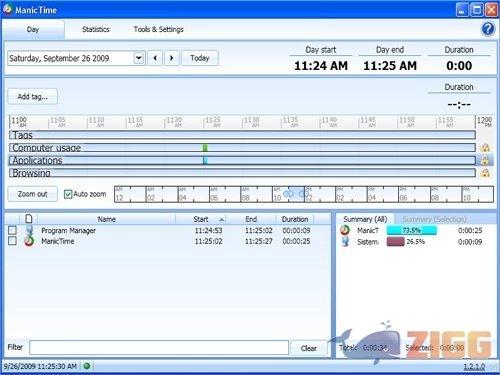500x375 pixels.
Task: Go to the next day arrow
Action: click(172, 58)
